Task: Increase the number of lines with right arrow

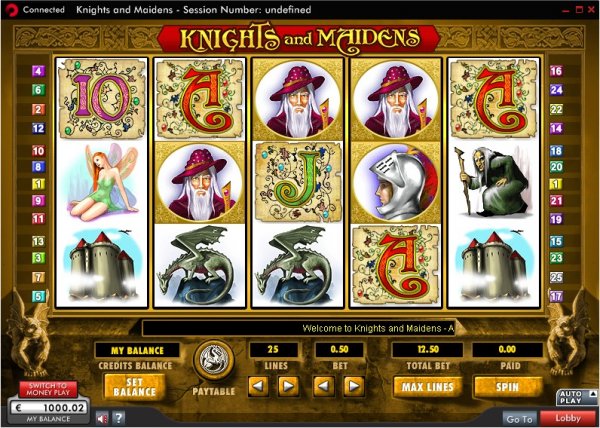Action: 288,386
